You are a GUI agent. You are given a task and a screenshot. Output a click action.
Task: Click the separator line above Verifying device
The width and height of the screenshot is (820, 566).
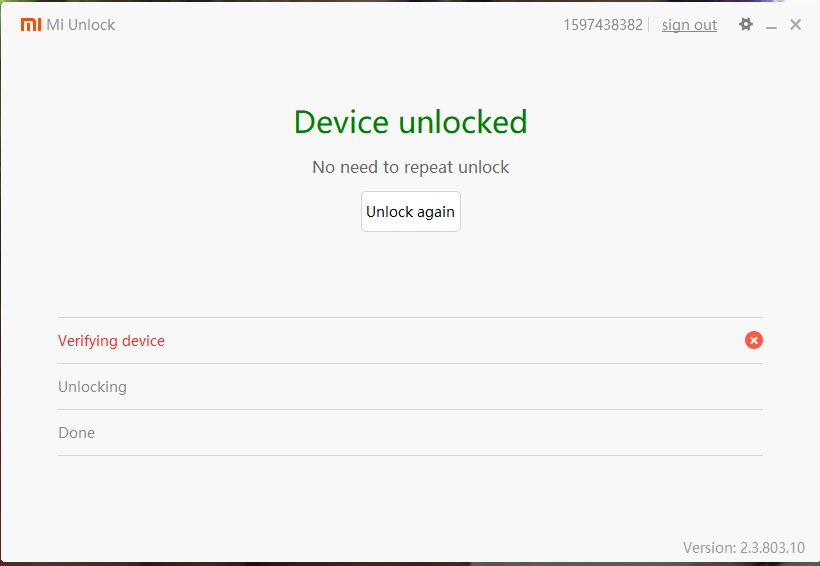click(410, 318)
